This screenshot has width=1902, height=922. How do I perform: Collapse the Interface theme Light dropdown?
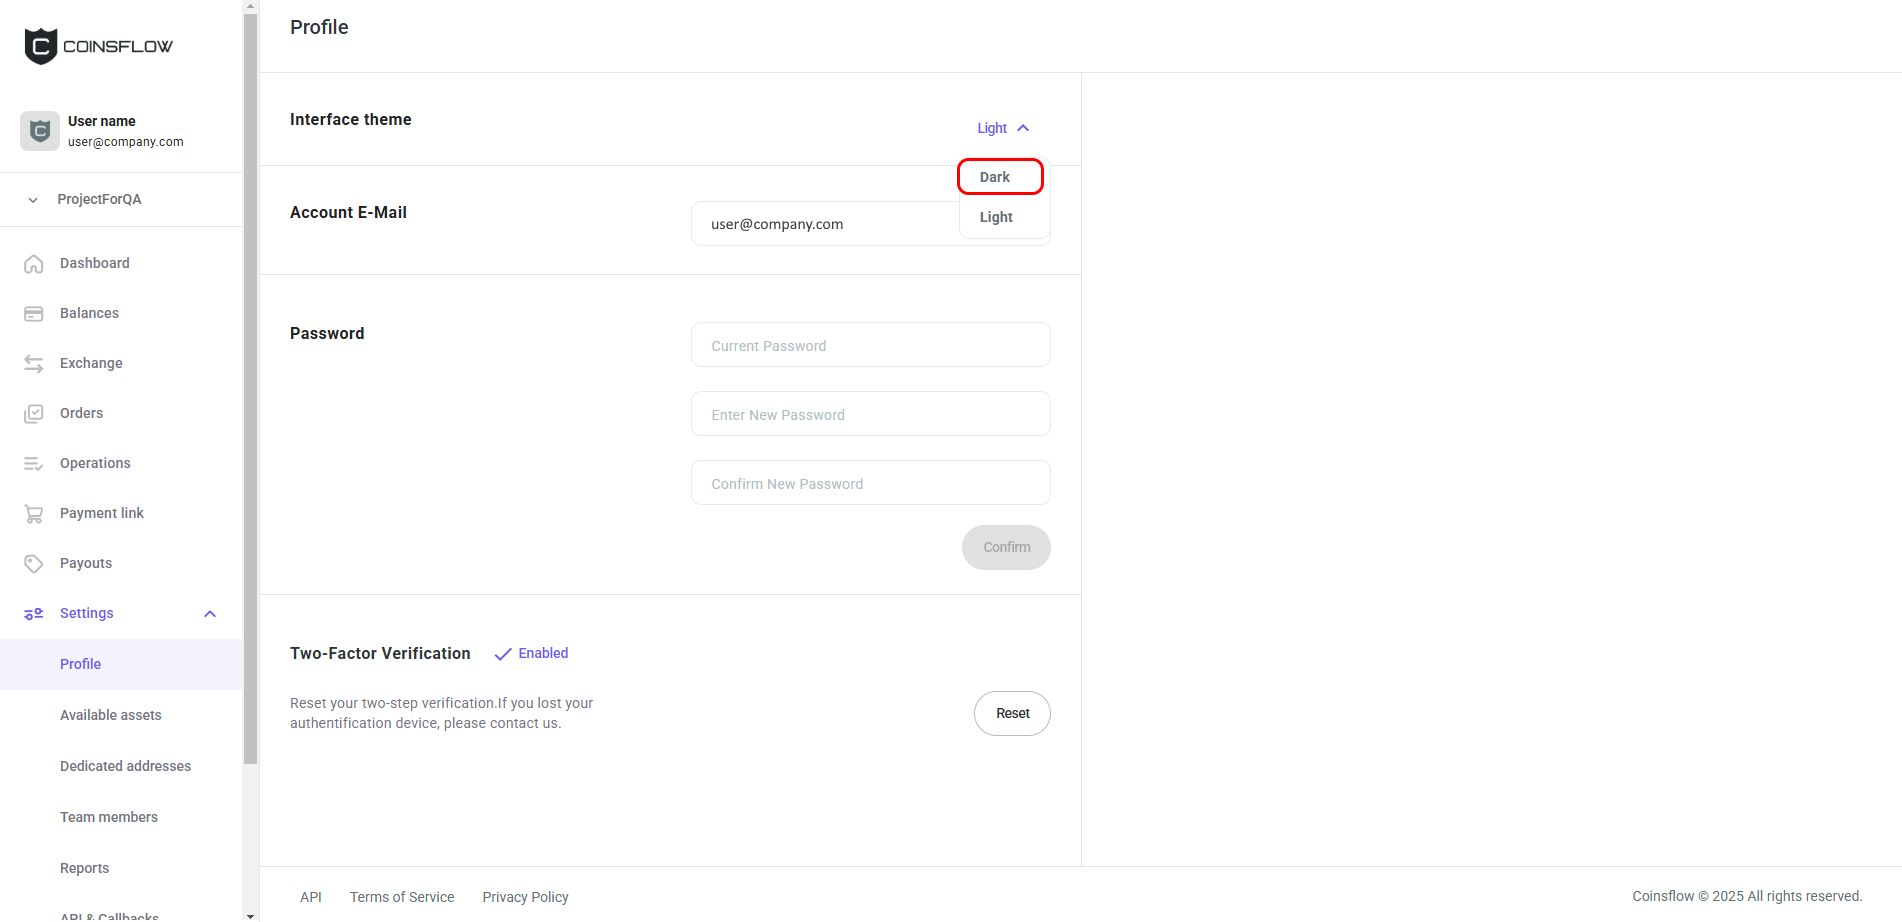click(1003, 128)
